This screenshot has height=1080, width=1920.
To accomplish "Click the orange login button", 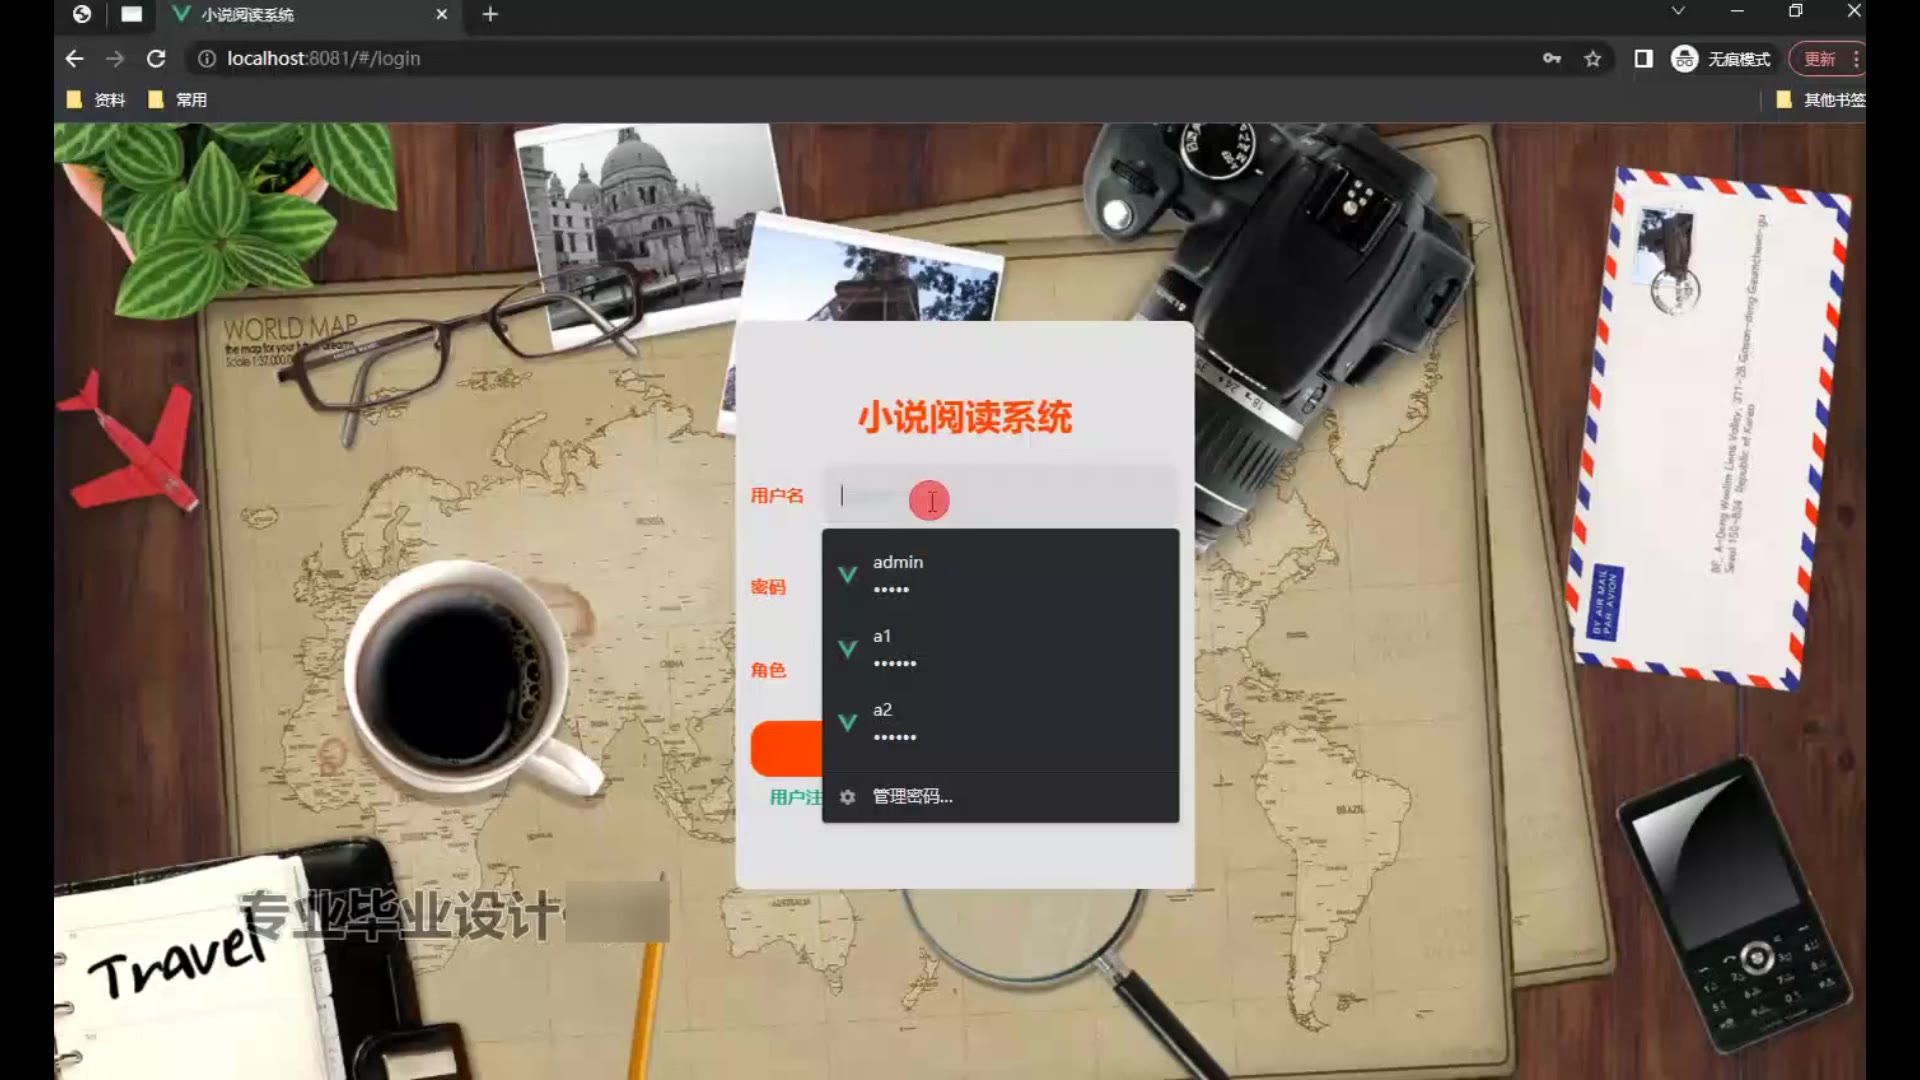I will 786,749.
